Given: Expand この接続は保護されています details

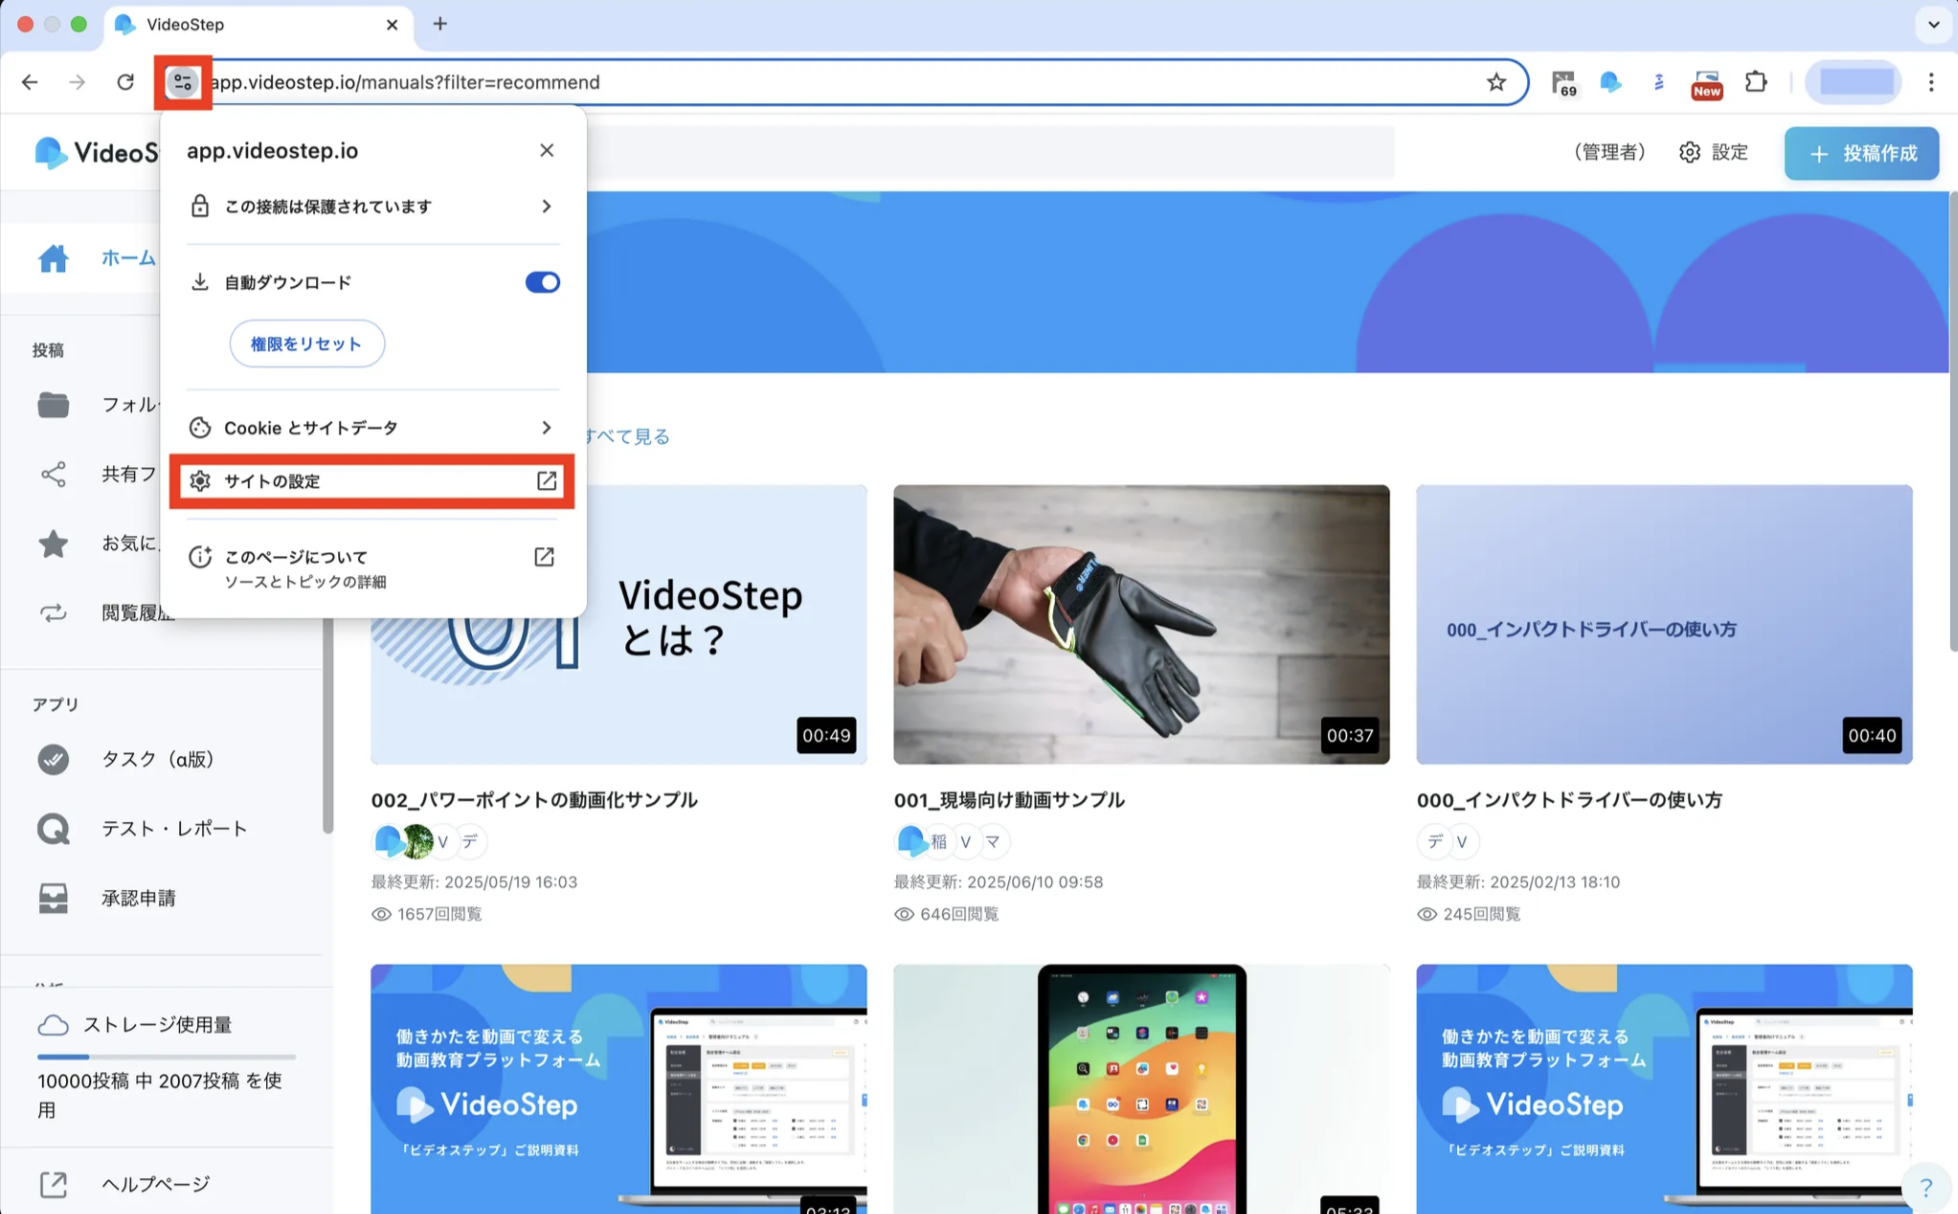Looking at the screenshot, I should [x=371, y=206].
